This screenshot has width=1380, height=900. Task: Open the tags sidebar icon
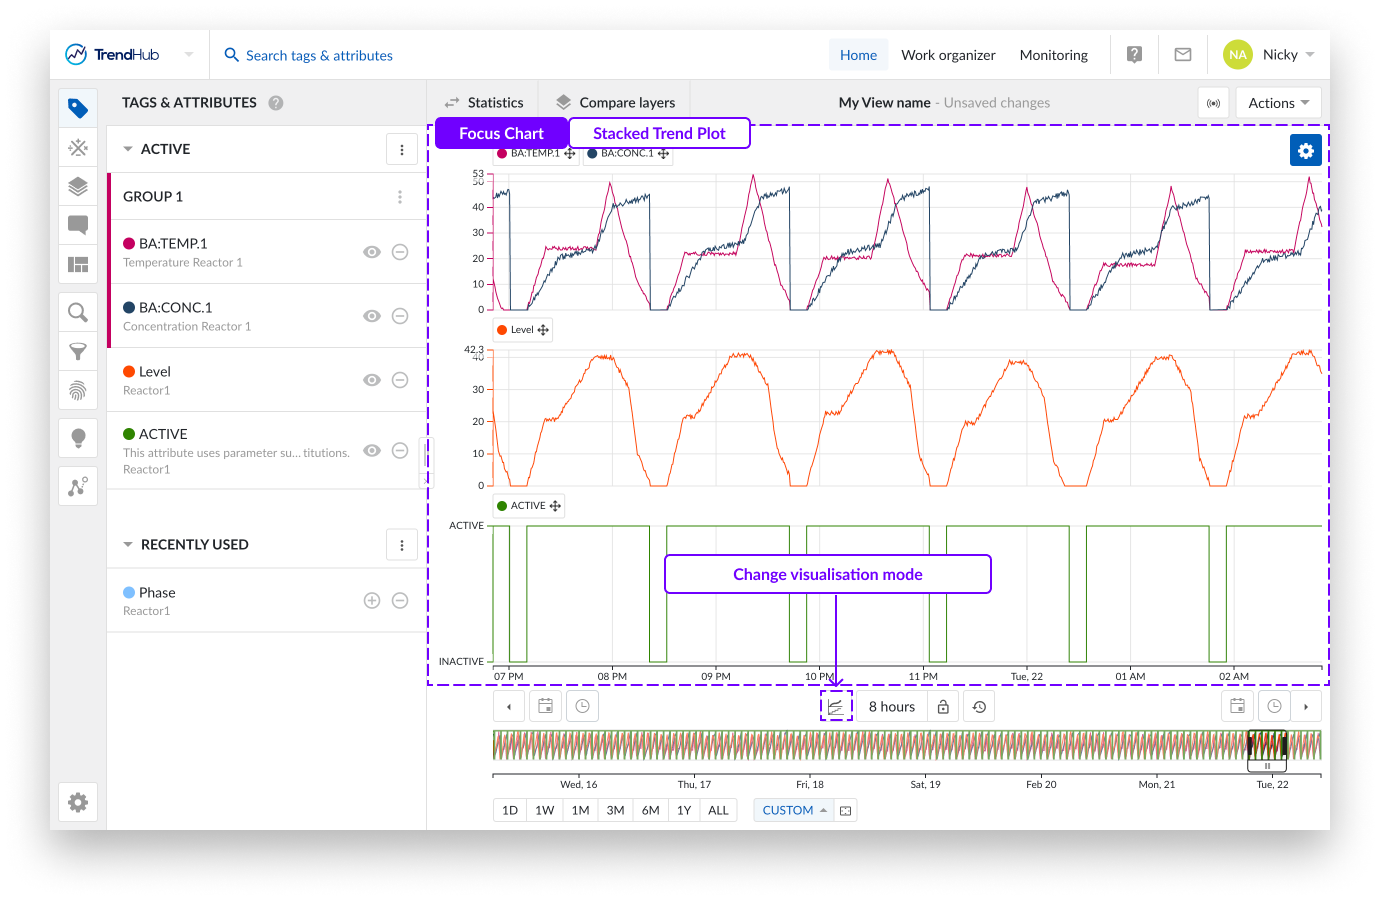point(78,108)
